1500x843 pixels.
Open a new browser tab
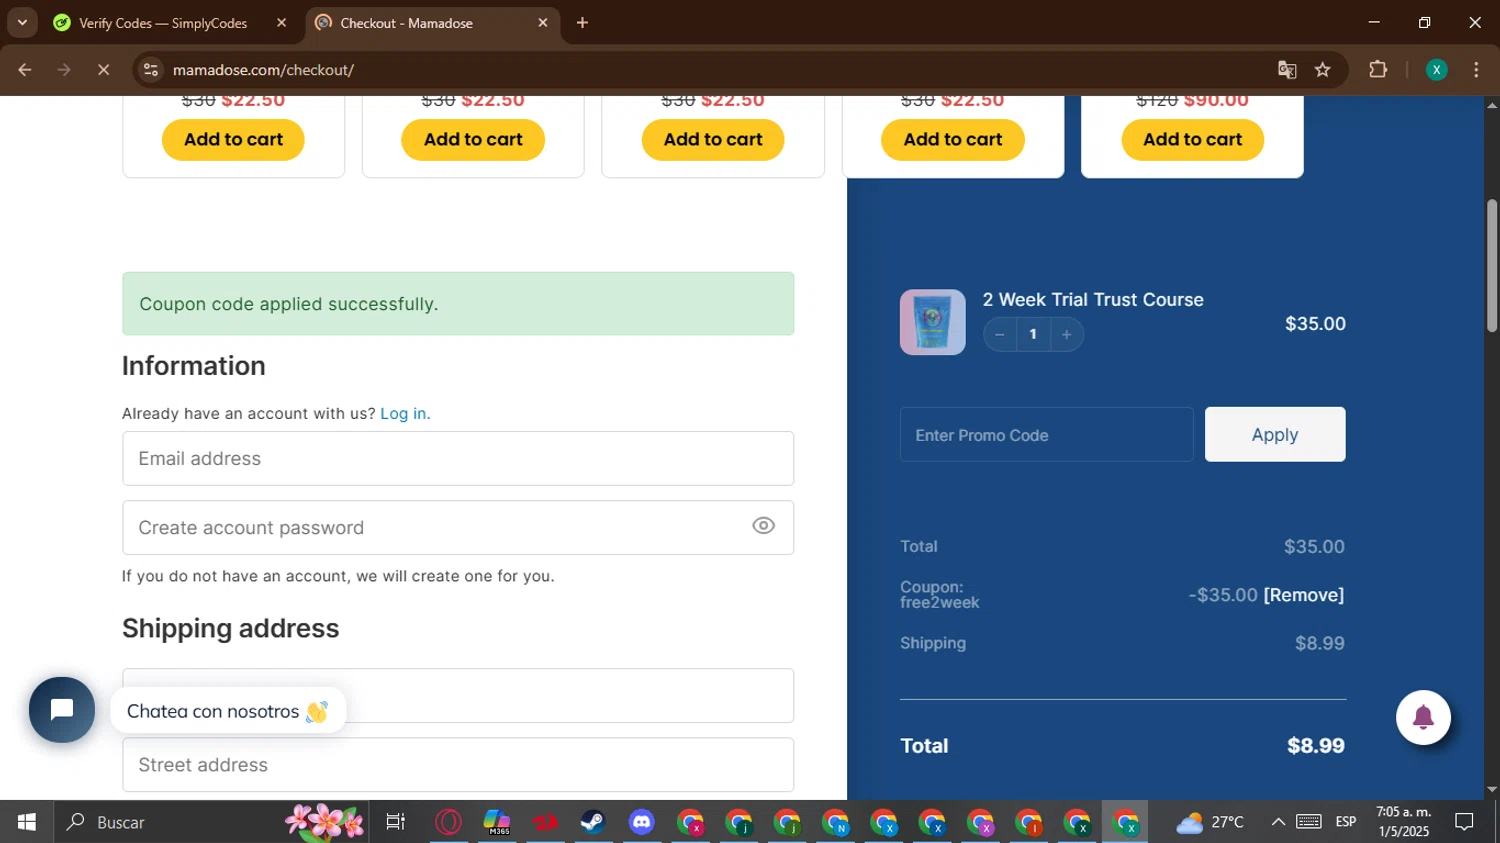tap(582, 23)
